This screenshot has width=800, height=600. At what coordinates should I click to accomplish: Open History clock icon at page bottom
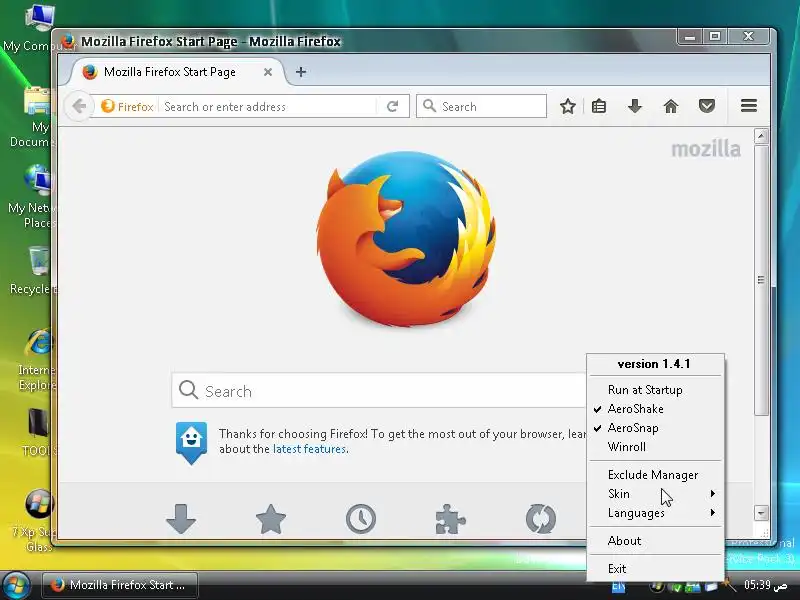(361, 519)
